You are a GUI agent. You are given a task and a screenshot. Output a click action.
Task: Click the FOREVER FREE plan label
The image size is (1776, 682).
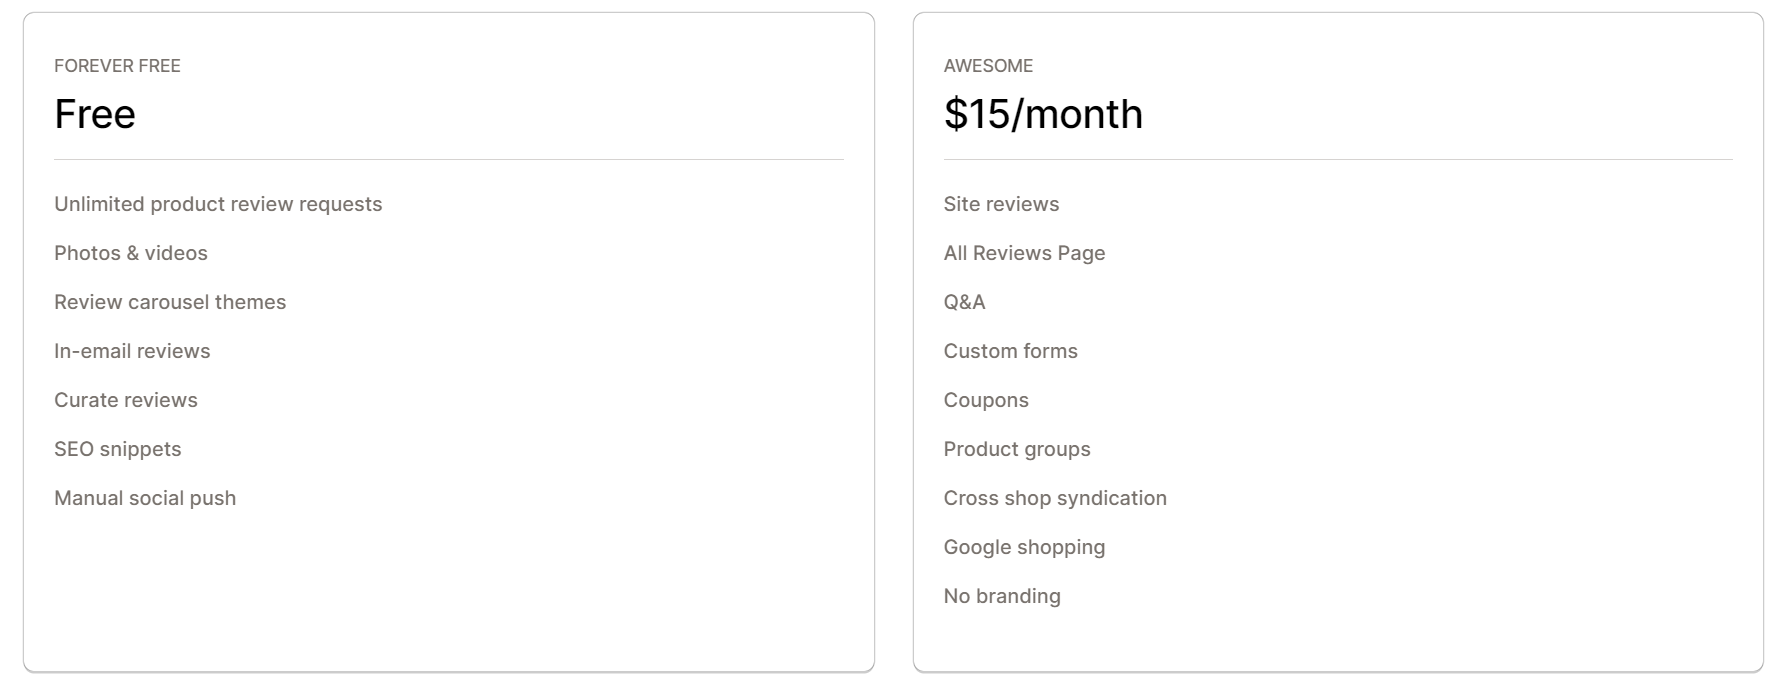[x=117, y=66]
